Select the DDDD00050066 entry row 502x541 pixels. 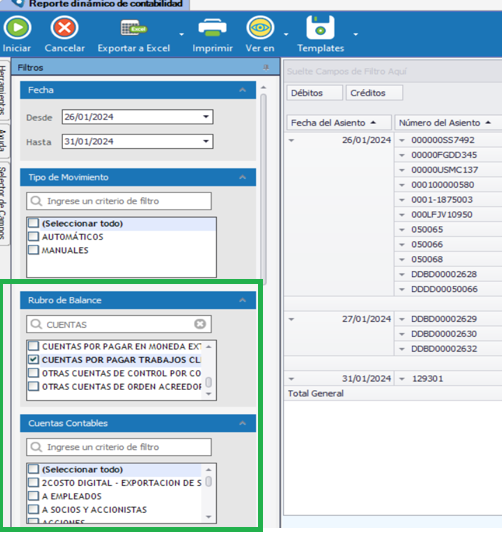pos(448,289)
